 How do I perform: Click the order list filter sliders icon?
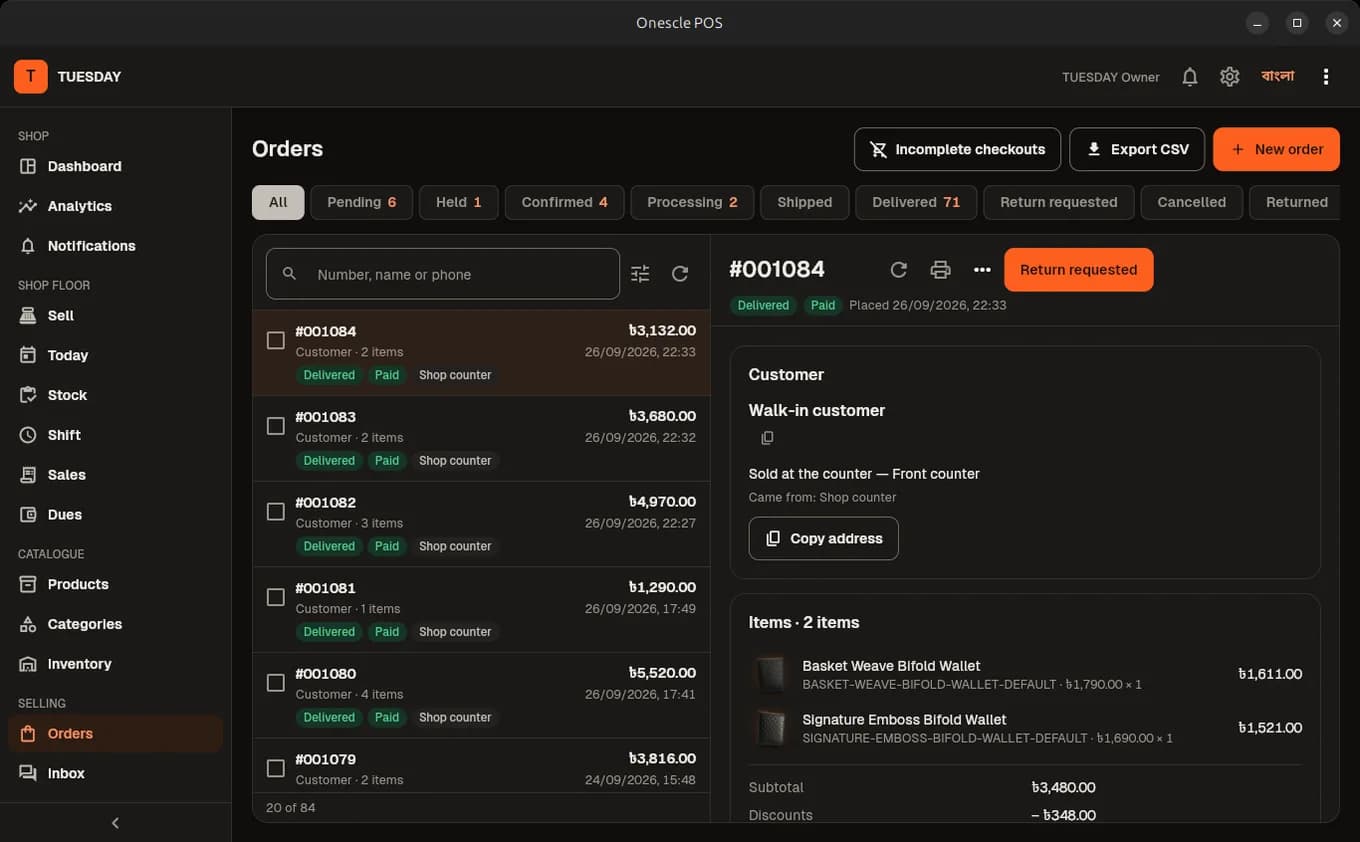(640, 274)
